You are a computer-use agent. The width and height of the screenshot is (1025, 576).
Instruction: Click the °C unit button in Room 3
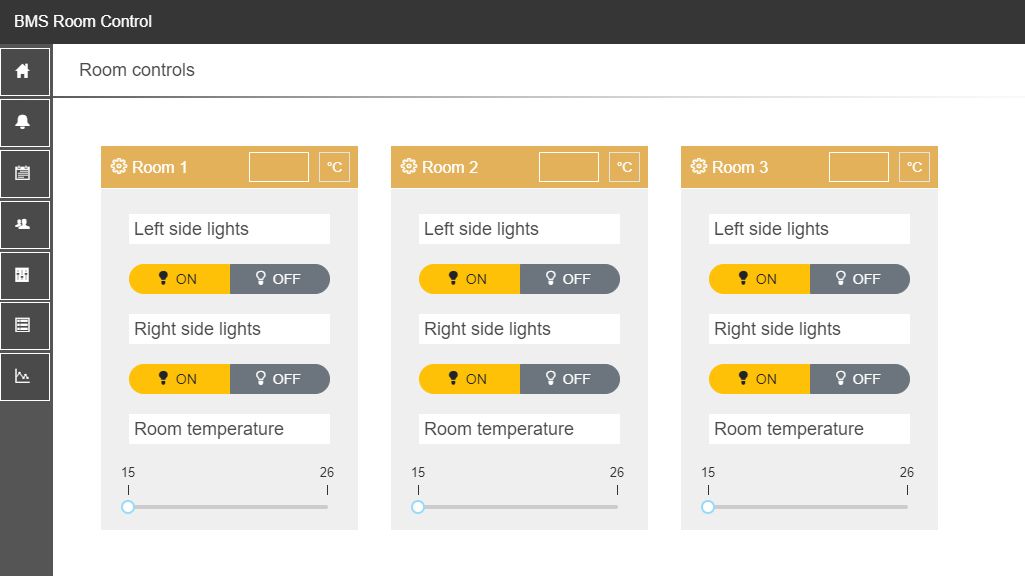click(x=914, y=167)
